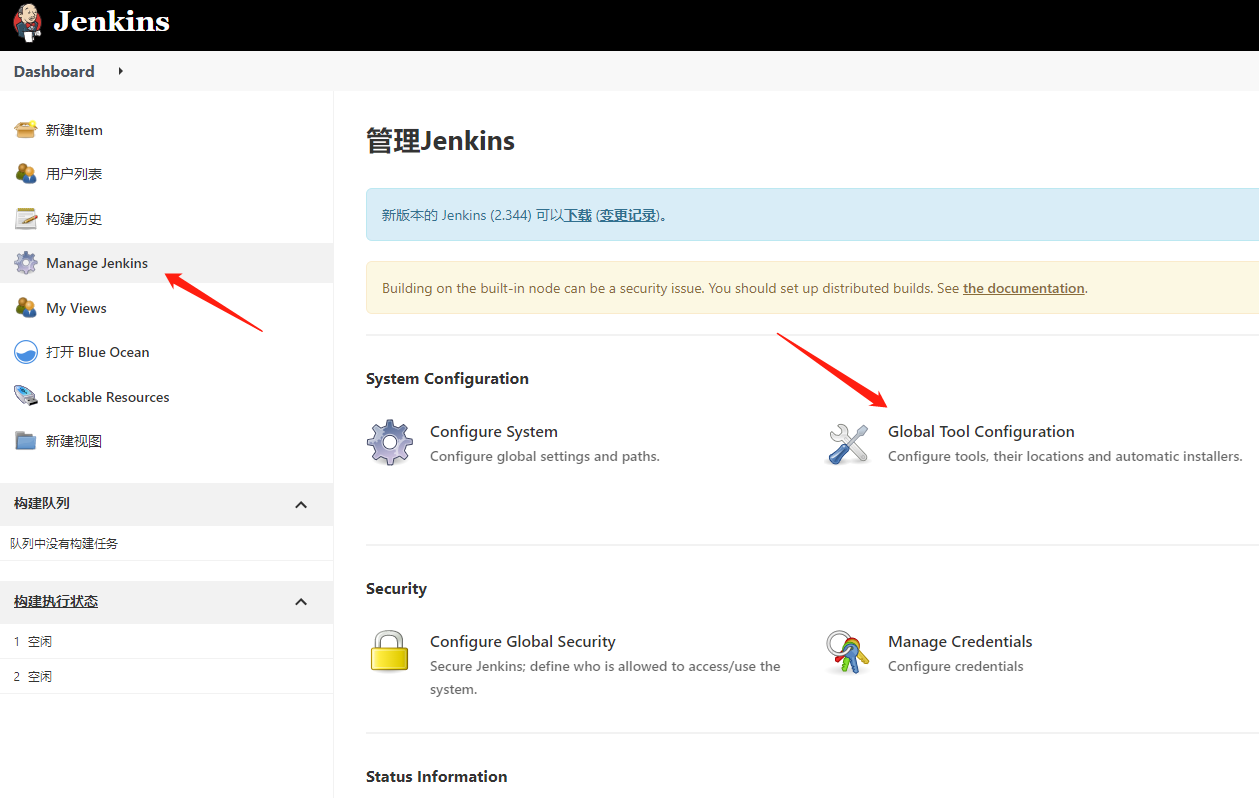Click the My Views icon
The width and height of the screenshot is (1259, 798).
(26, 307)
